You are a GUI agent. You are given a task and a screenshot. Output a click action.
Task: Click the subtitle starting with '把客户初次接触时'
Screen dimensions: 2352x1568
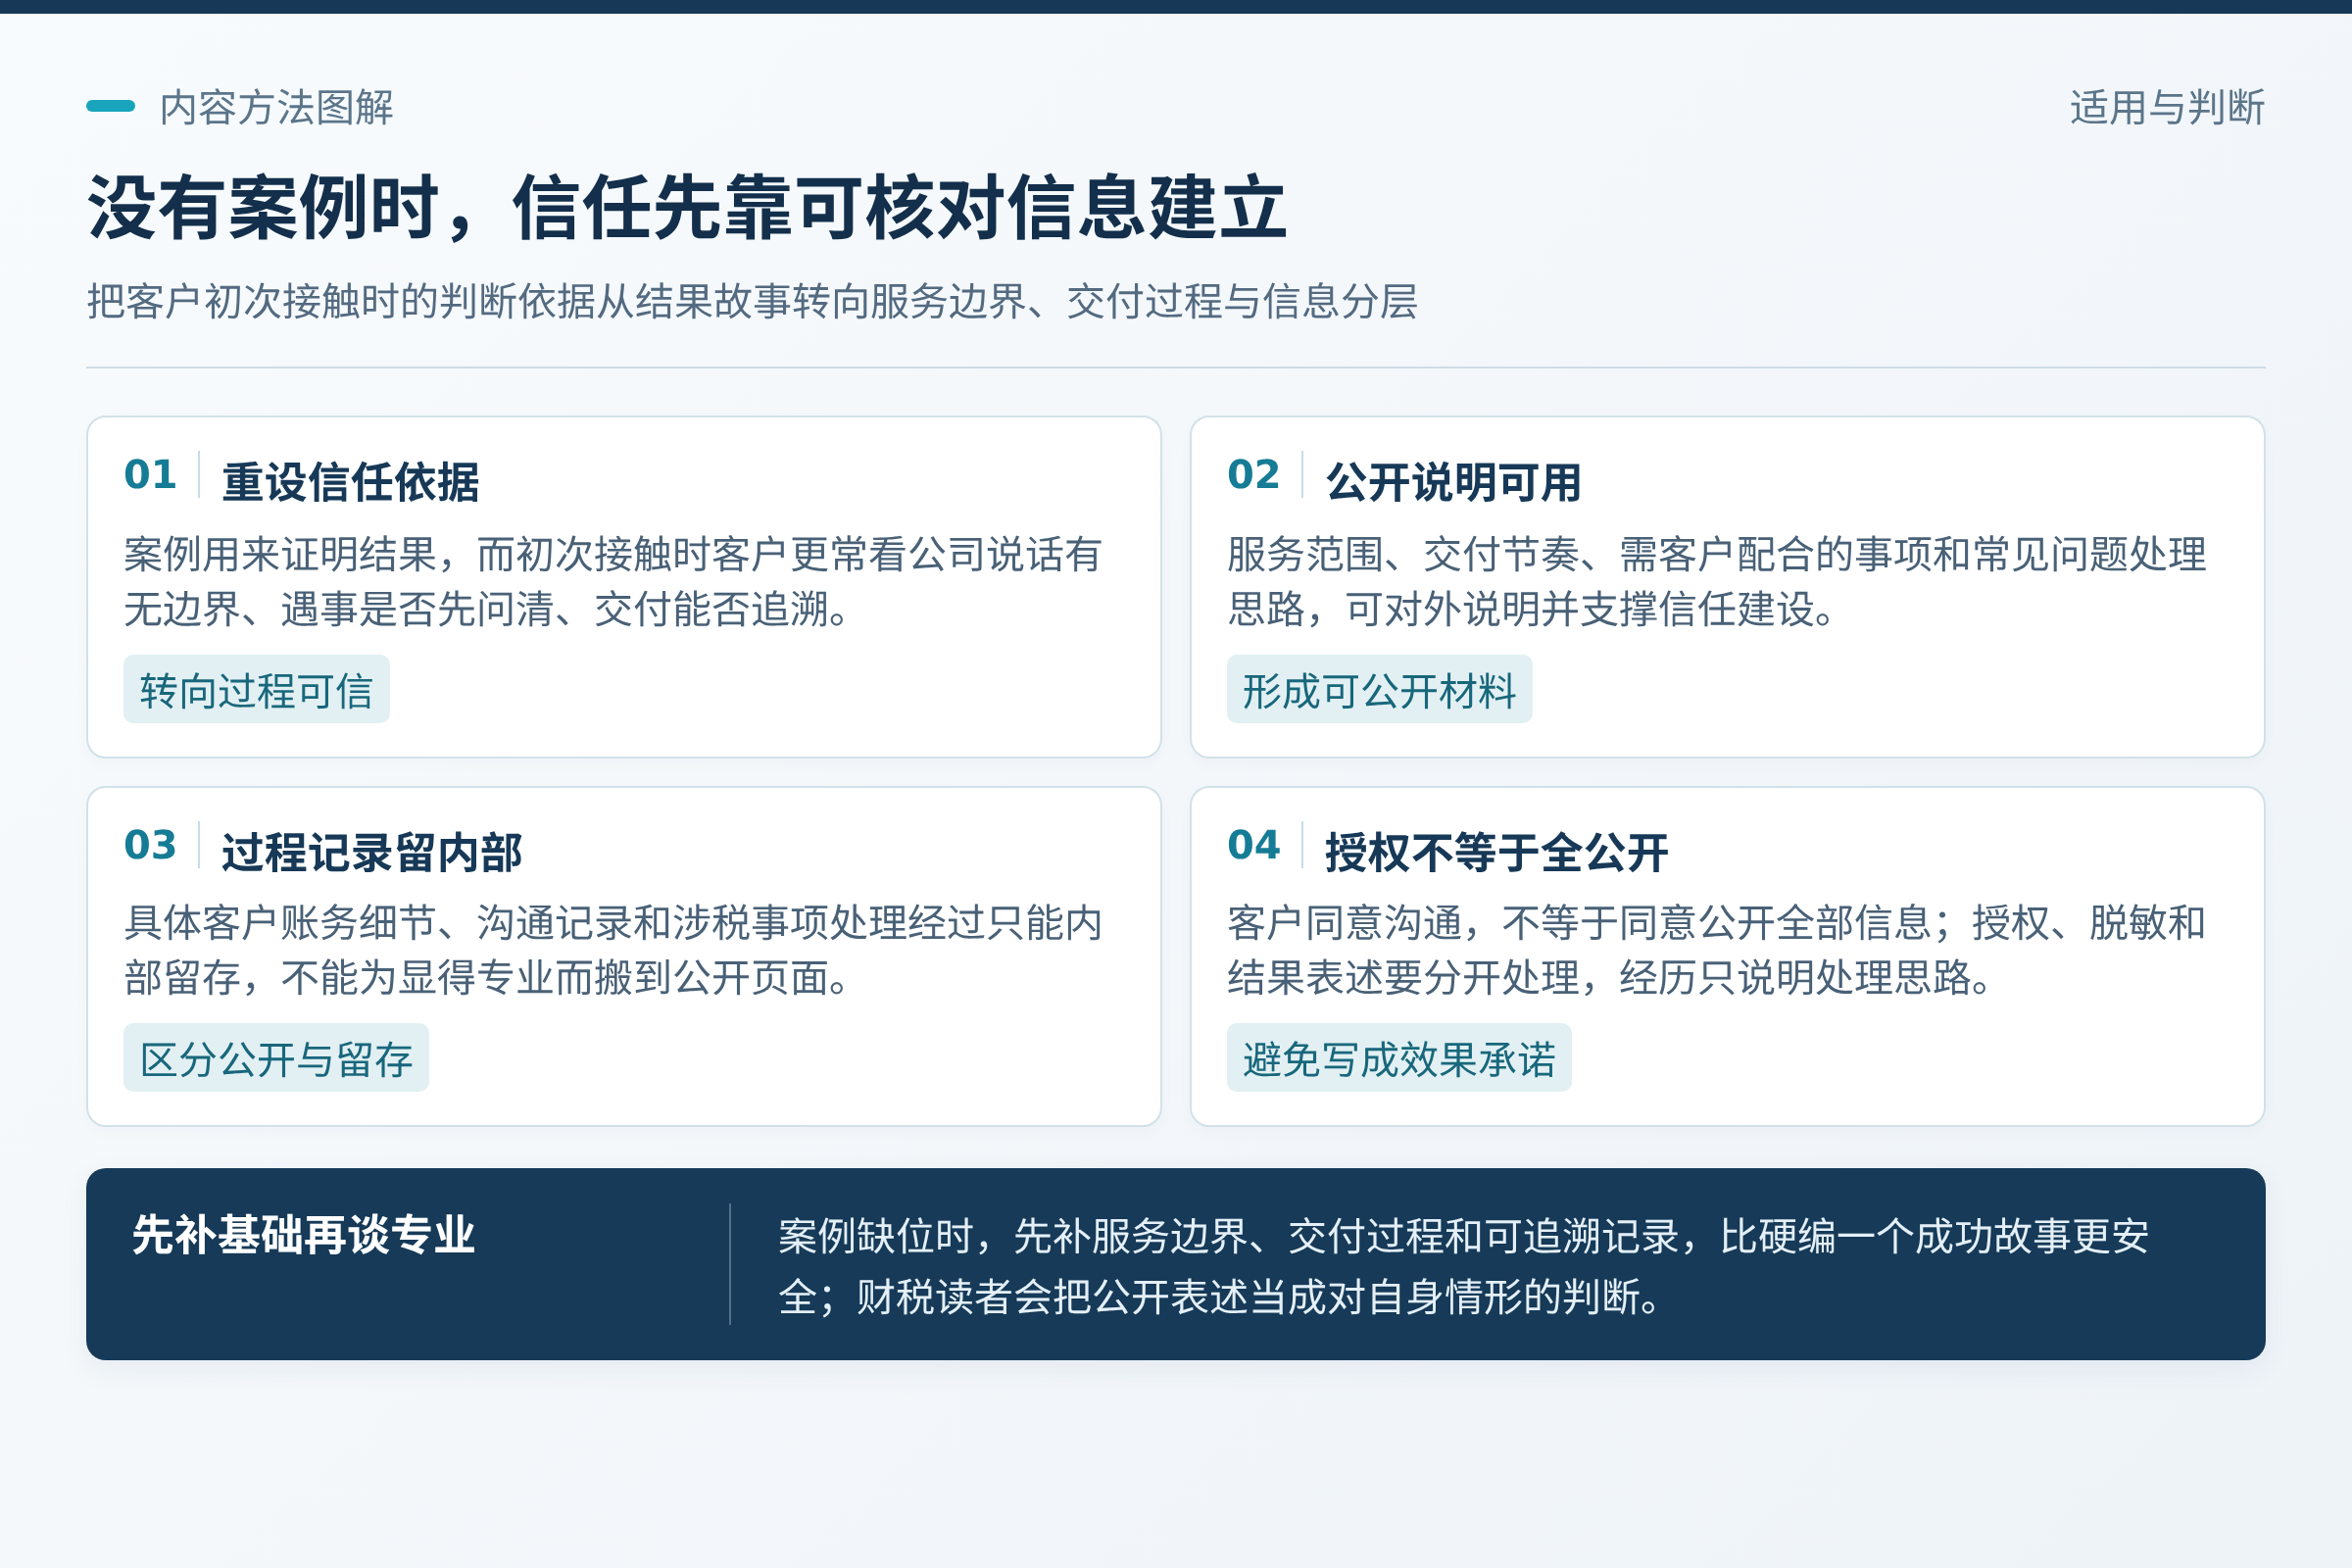coord(752,301)
